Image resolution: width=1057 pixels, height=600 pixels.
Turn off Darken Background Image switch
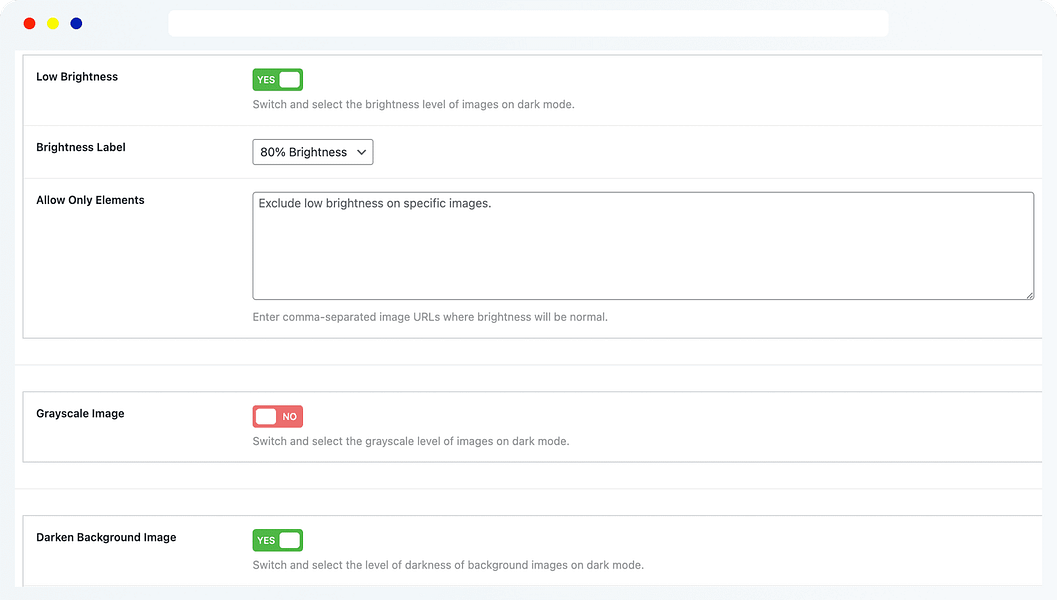point(277,540)
